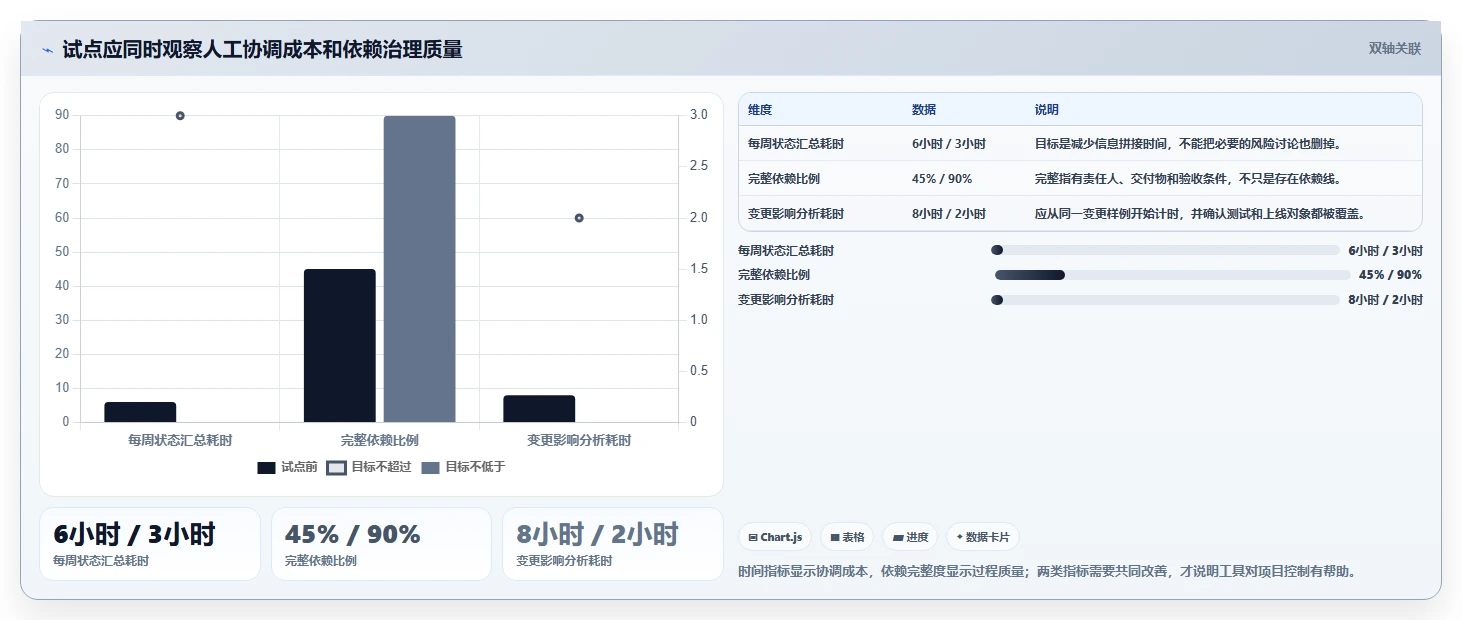Select the 维度 column header
1462x620 pixels.
coord(760,110)
